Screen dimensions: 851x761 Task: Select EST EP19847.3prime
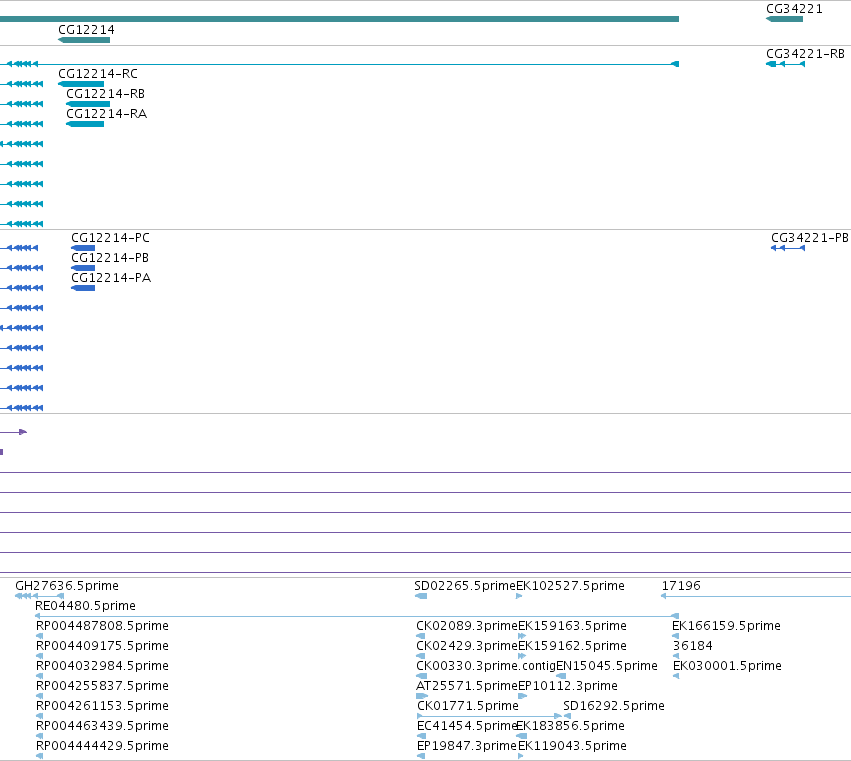[421, 756]
